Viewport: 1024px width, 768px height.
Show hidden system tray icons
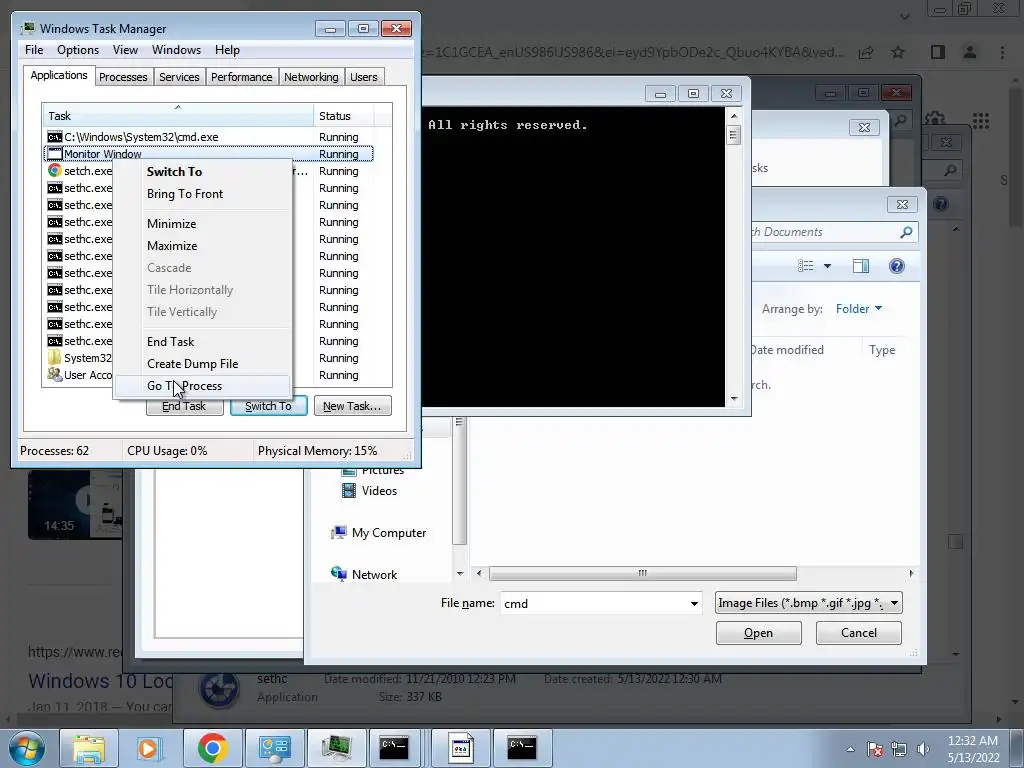(850, 749)
